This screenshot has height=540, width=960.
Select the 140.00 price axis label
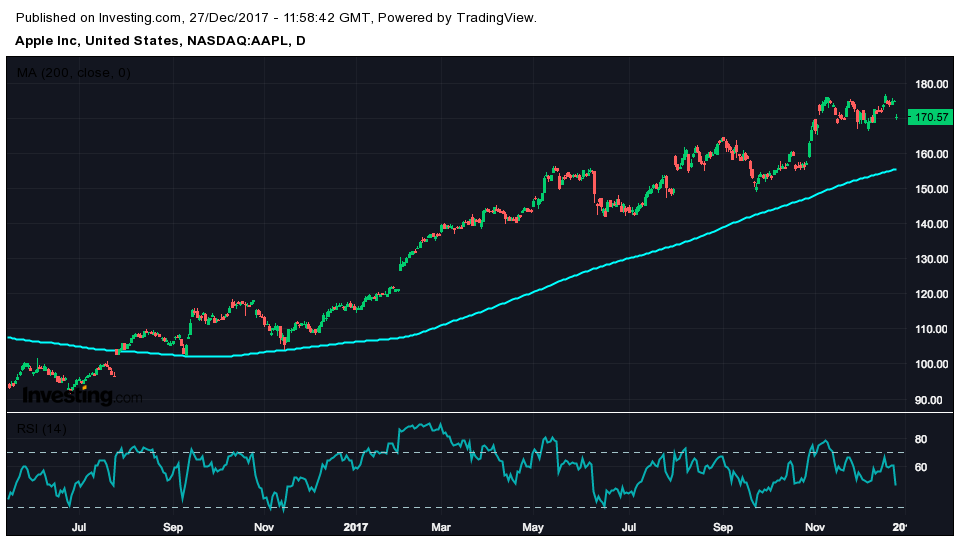[931, 224]
